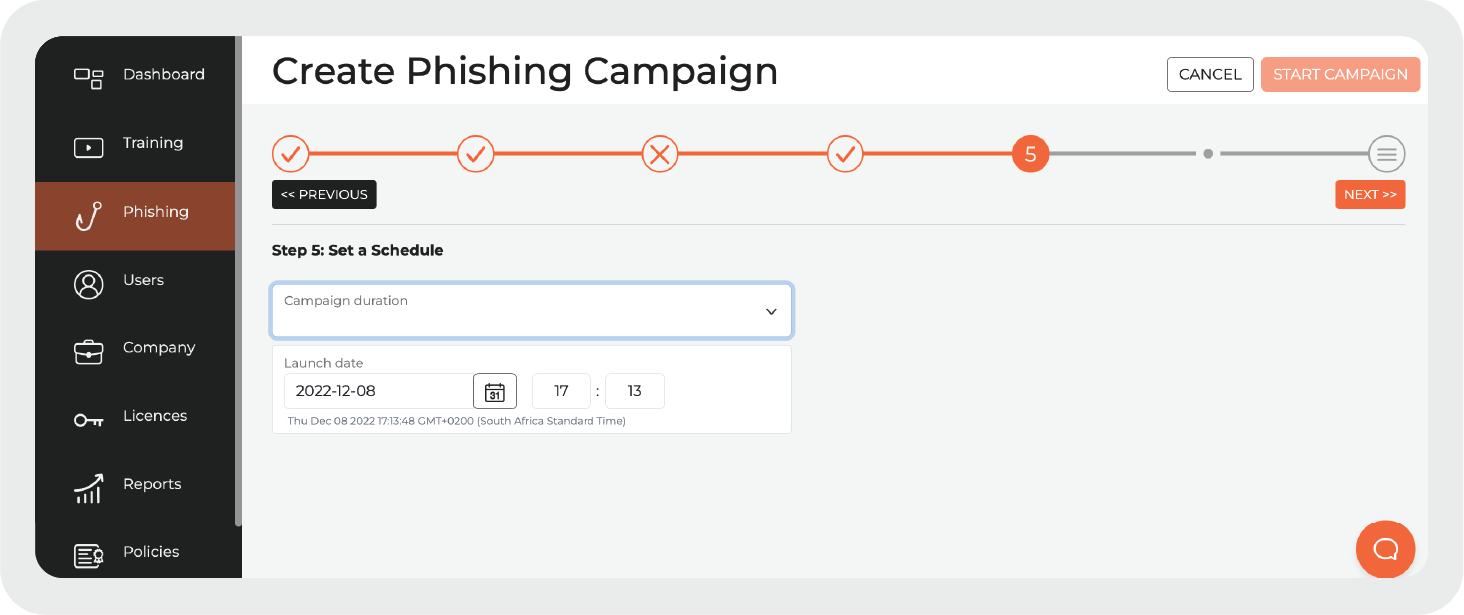
Task: Go back using PREVIOUS button
Action: click(324, 194)
